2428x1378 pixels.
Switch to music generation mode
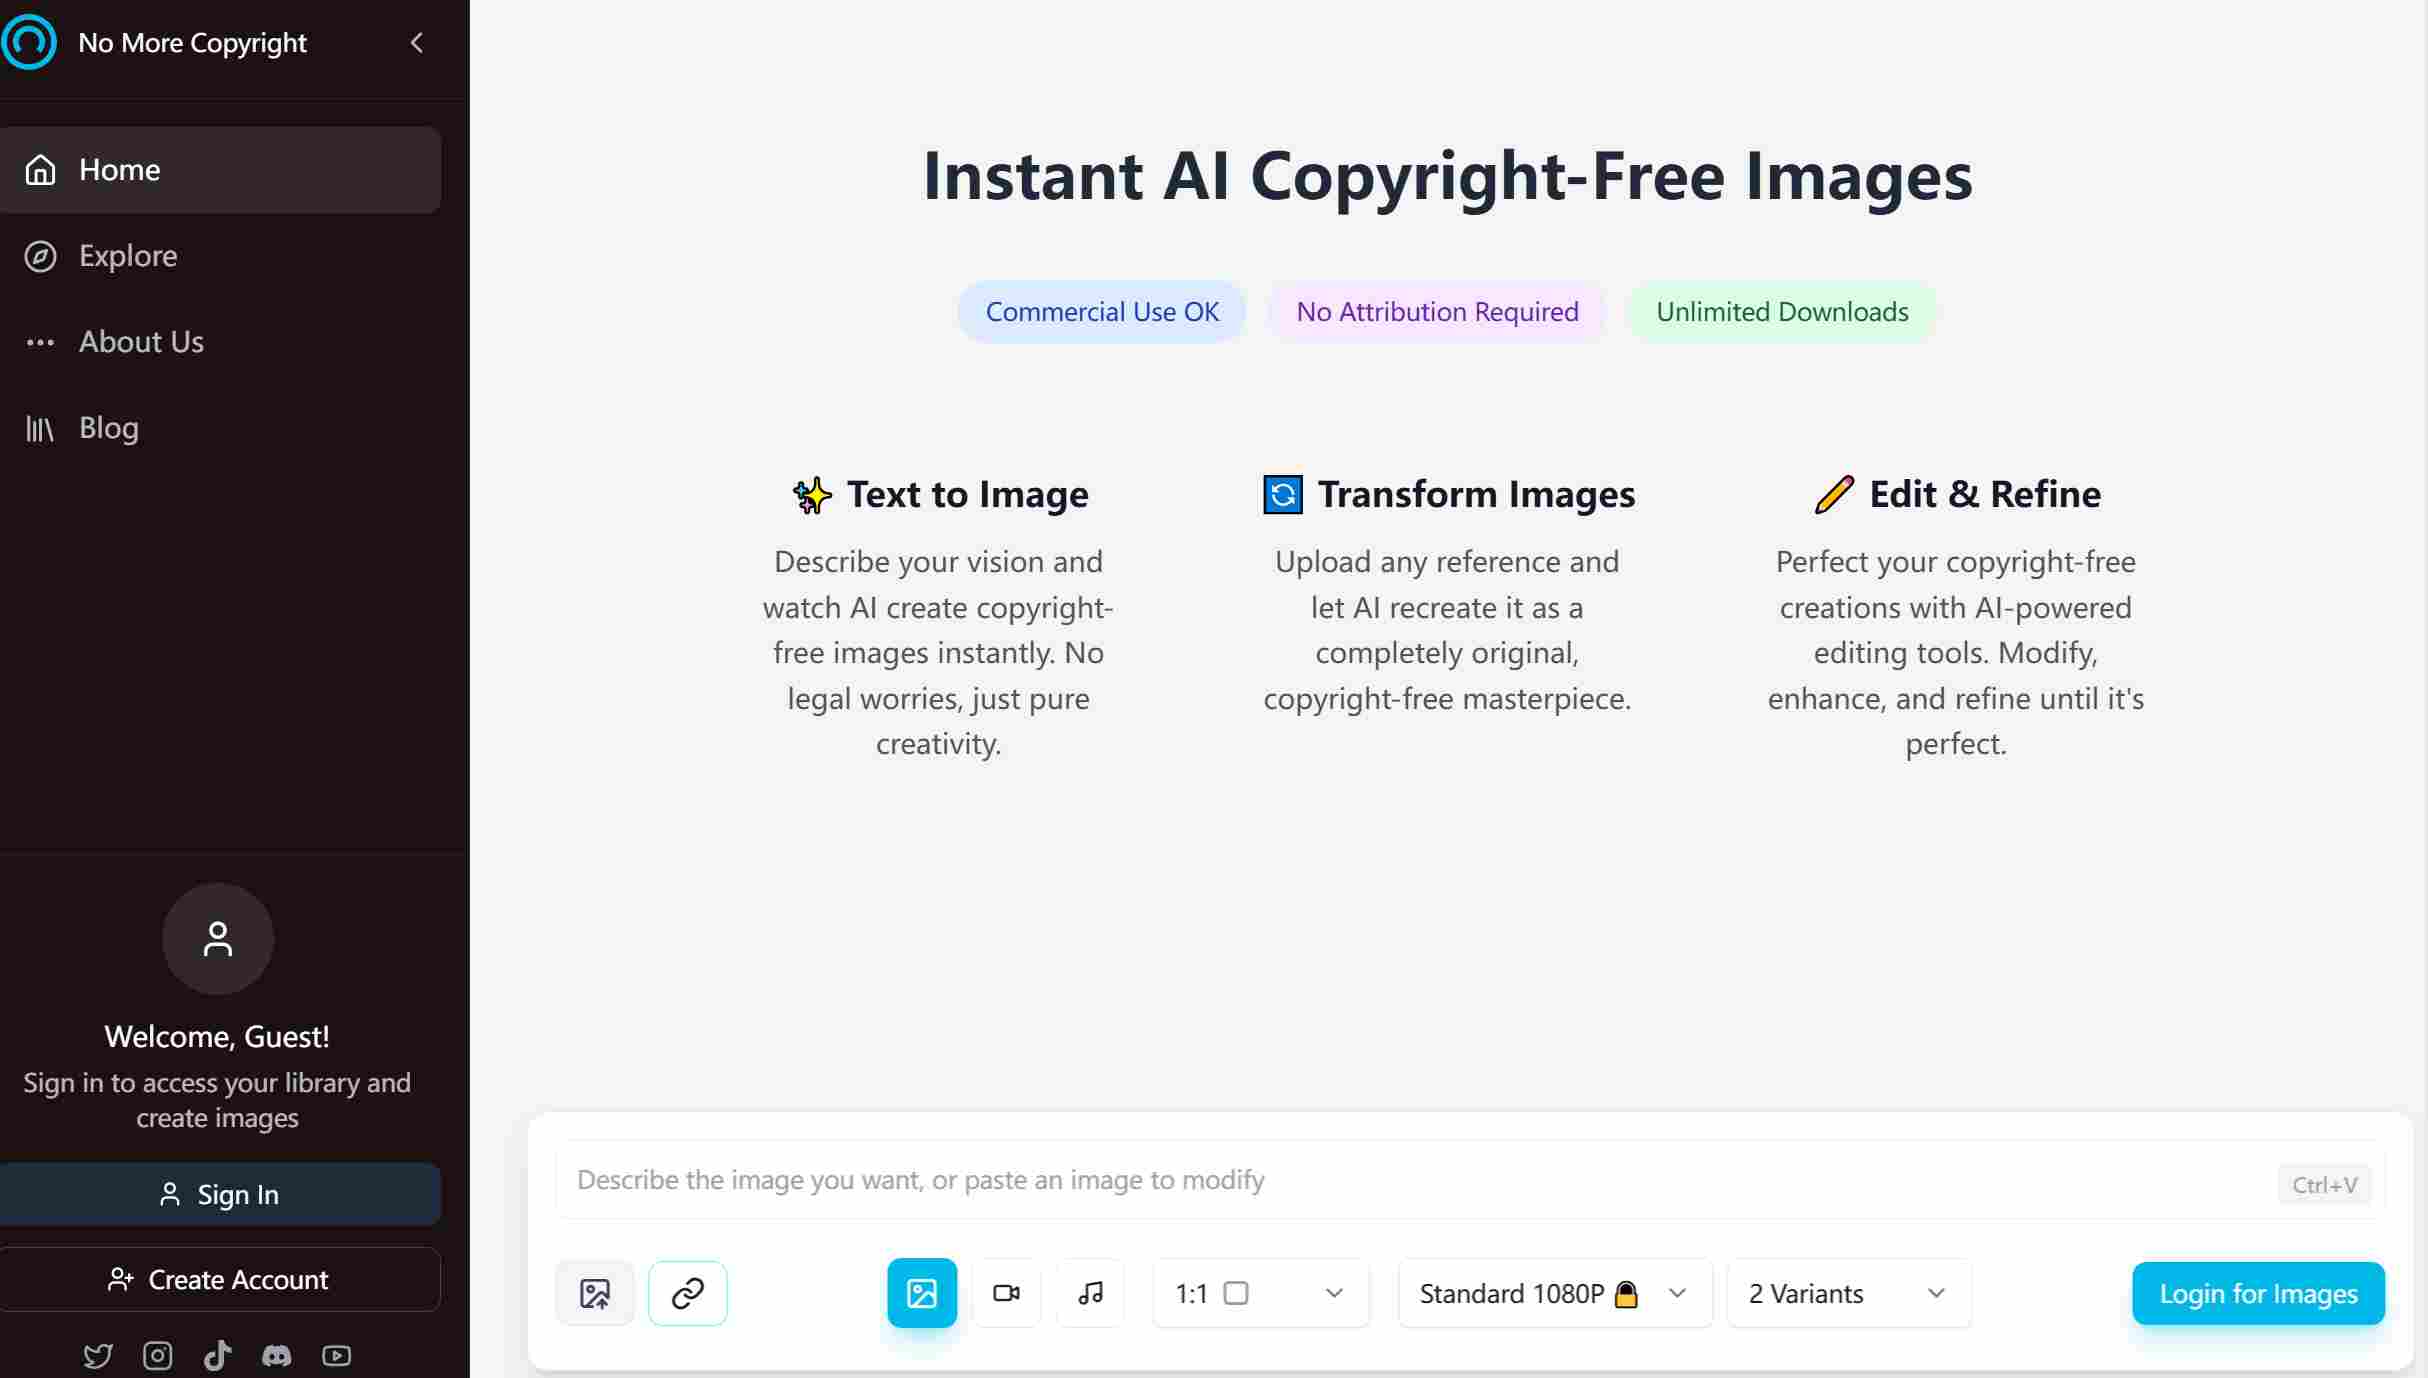coord(1090,1293)
